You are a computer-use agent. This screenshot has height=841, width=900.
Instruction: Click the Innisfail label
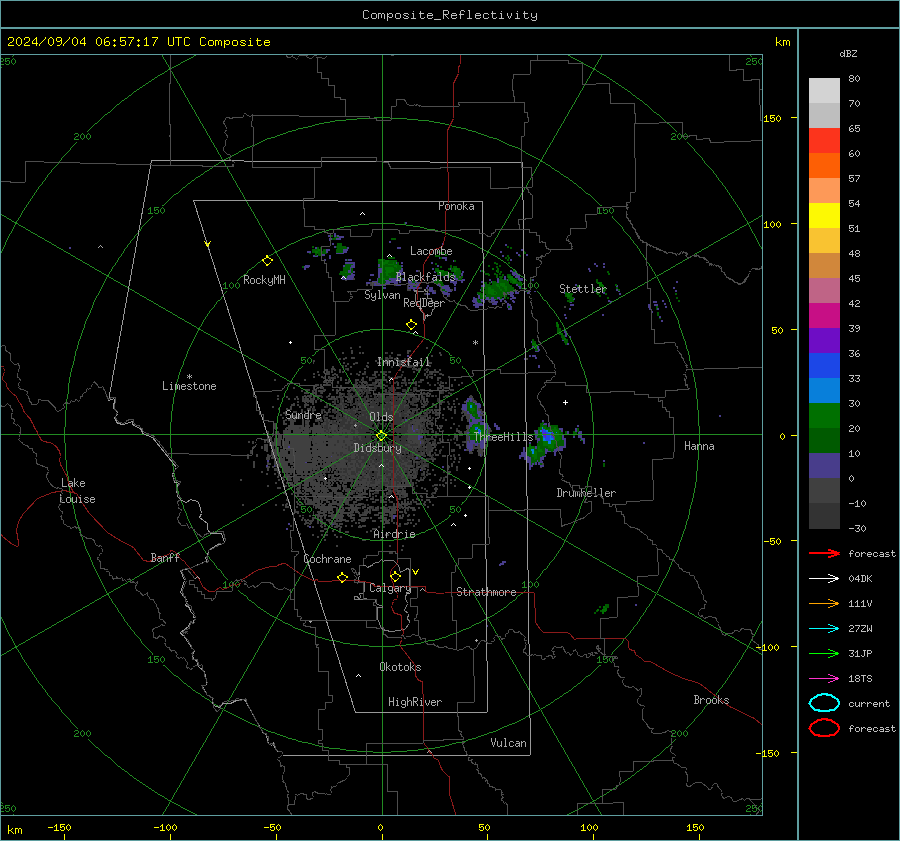(404, 362)
